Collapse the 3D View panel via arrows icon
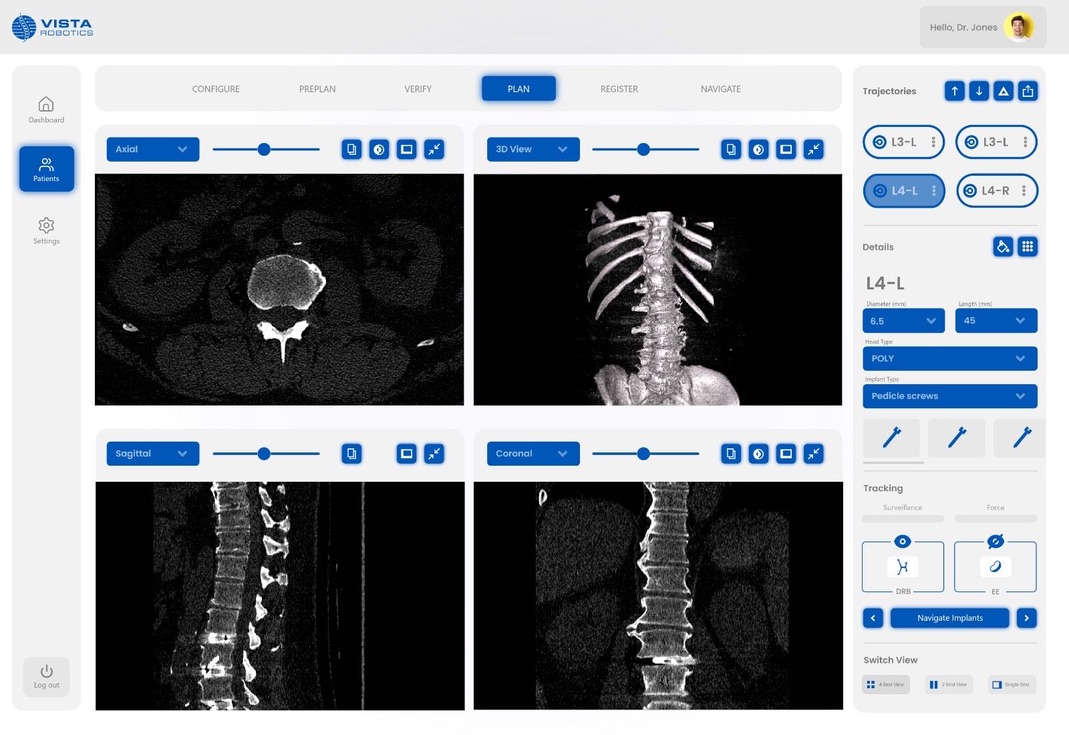The image size is (1069, 735). pyautogui.click(x=813, y=149)
